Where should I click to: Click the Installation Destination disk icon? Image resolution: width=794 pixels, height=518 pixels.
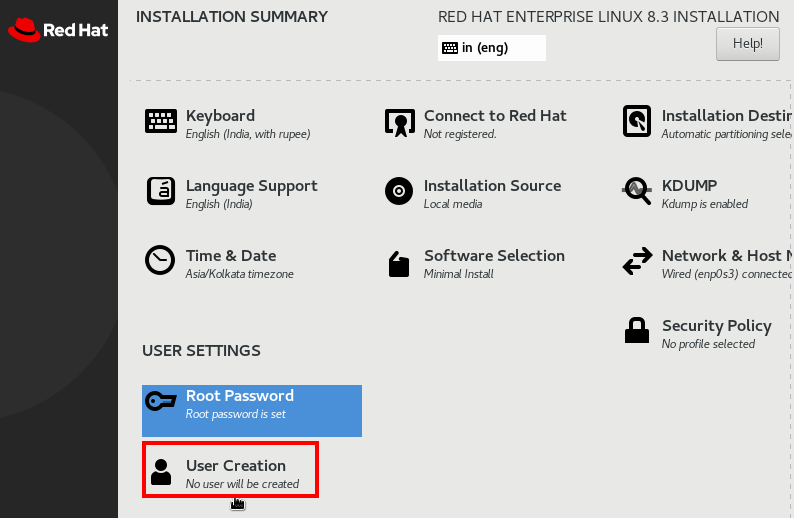coord(637,121)
